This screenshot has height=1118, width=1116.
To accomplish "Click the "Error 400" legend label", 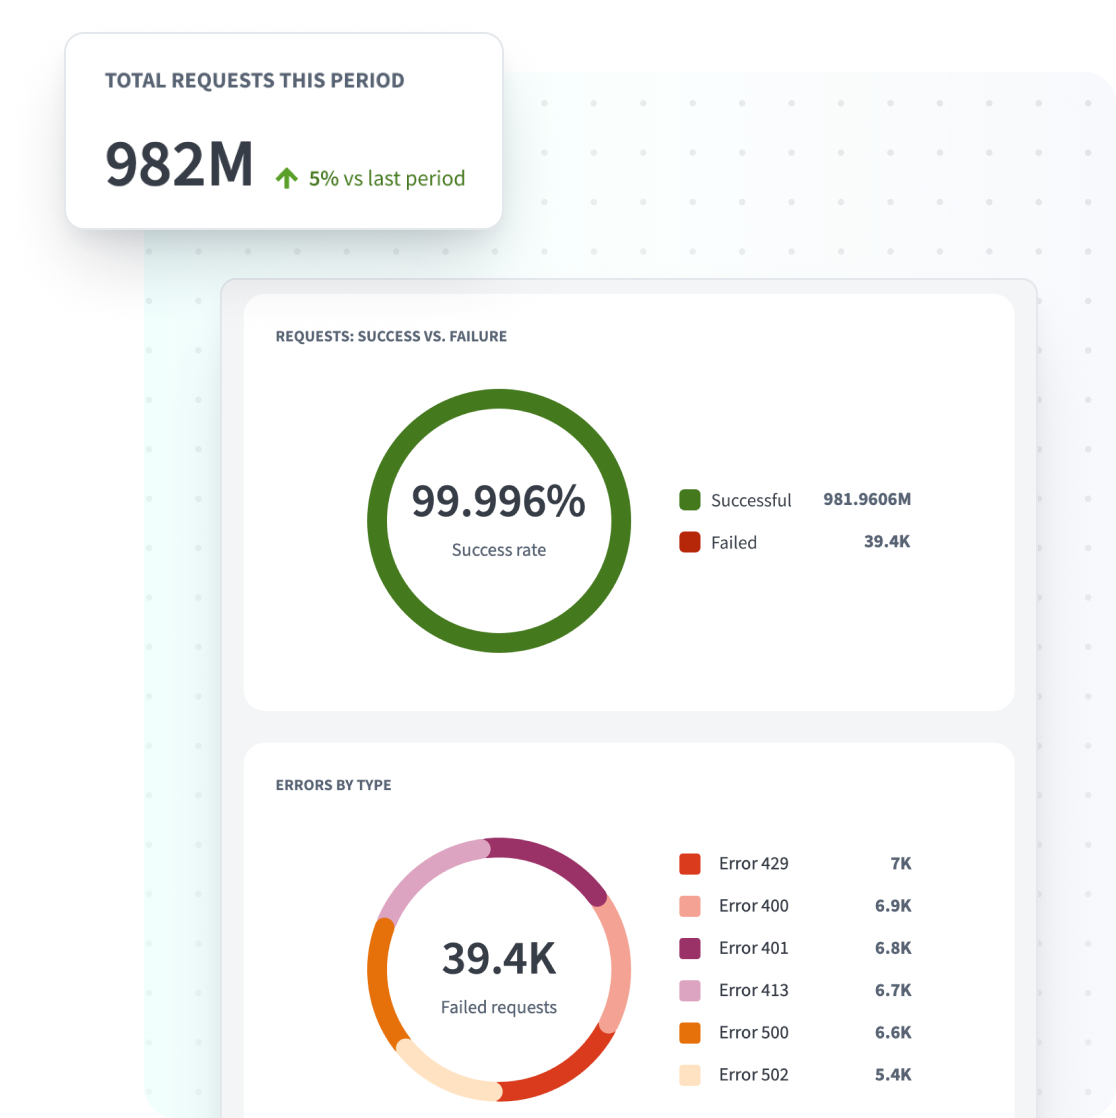I will tap(754, 906).
